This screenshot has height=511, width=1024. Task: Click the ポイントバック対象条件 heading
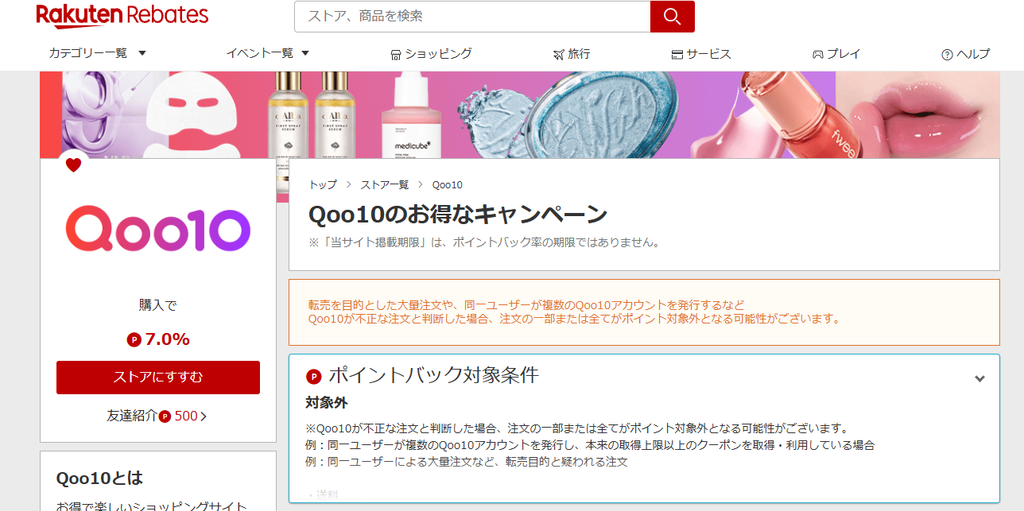434,375
